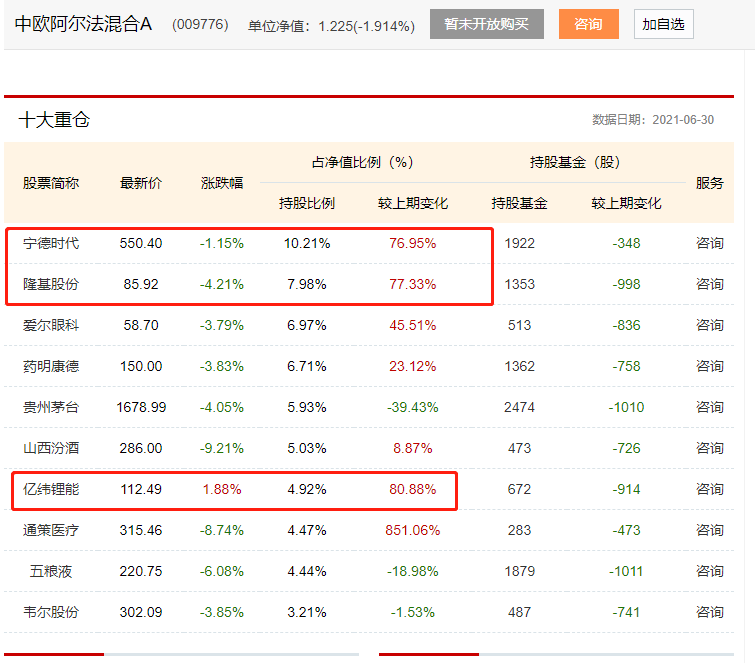Open 咨询 link in 山西汾酒 row
This screenshot has width=755, height=663.
[709, 448]
